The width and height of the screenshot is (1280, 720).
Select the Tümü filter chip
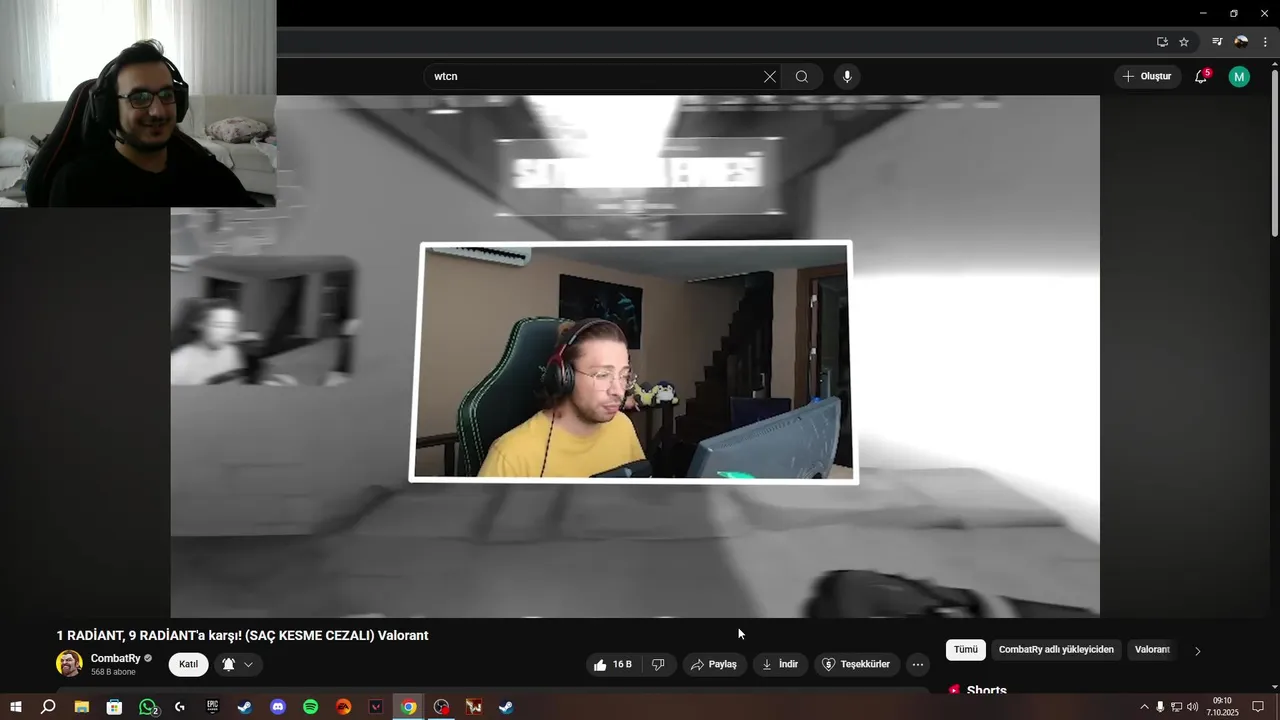pyautogui.click(x=966, y=650)
